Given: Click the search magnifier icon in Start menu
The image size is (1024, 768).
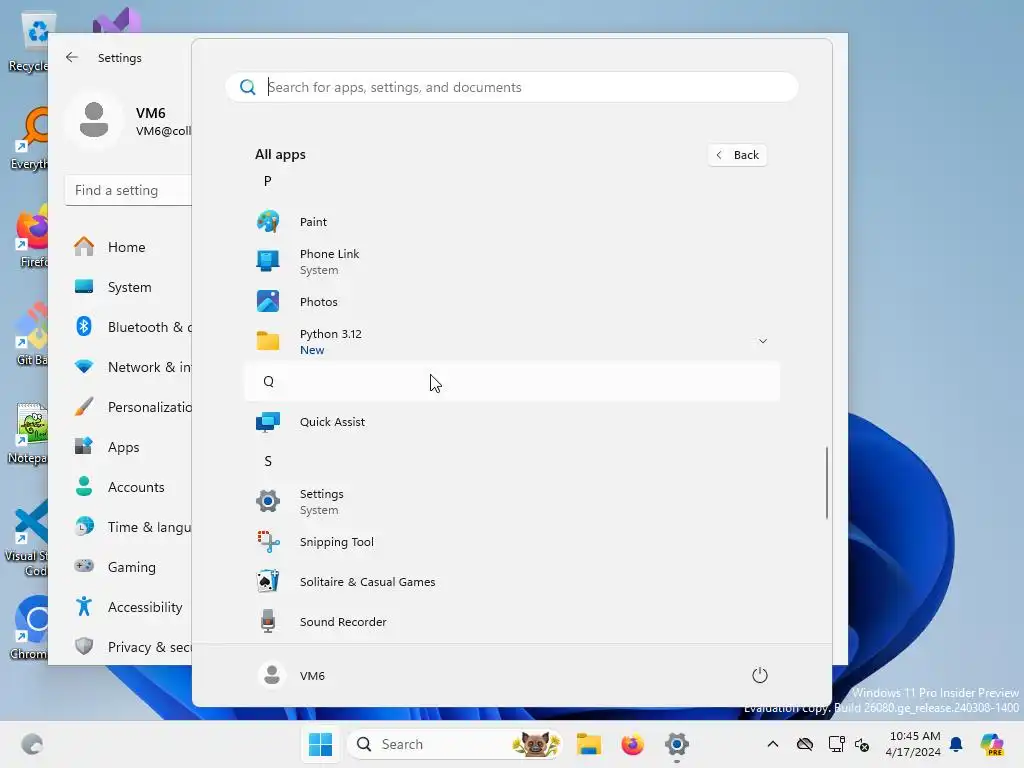Looking at the screenshot, I should (x=248, y=87).
